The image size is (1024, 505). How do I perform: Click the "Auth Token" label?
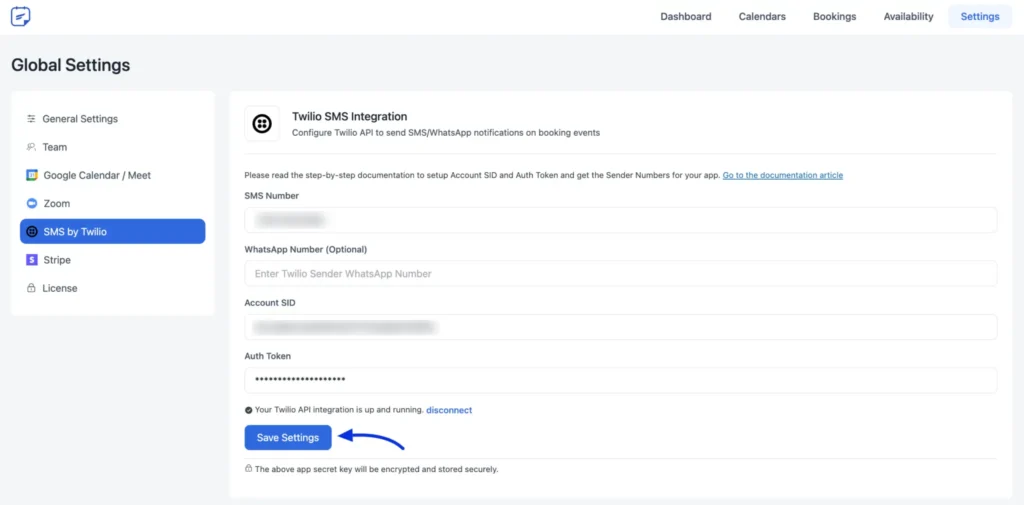click(268, 356)
